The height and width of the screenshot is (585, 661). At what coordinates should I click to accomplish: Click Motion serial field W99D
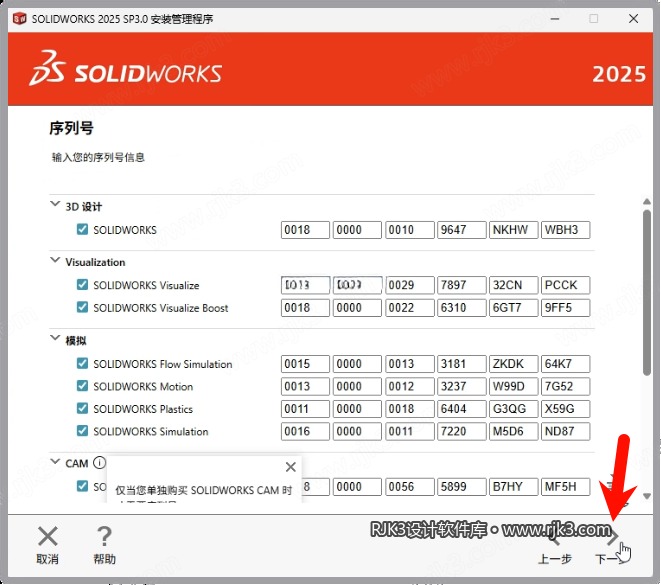tap(513, 386)
